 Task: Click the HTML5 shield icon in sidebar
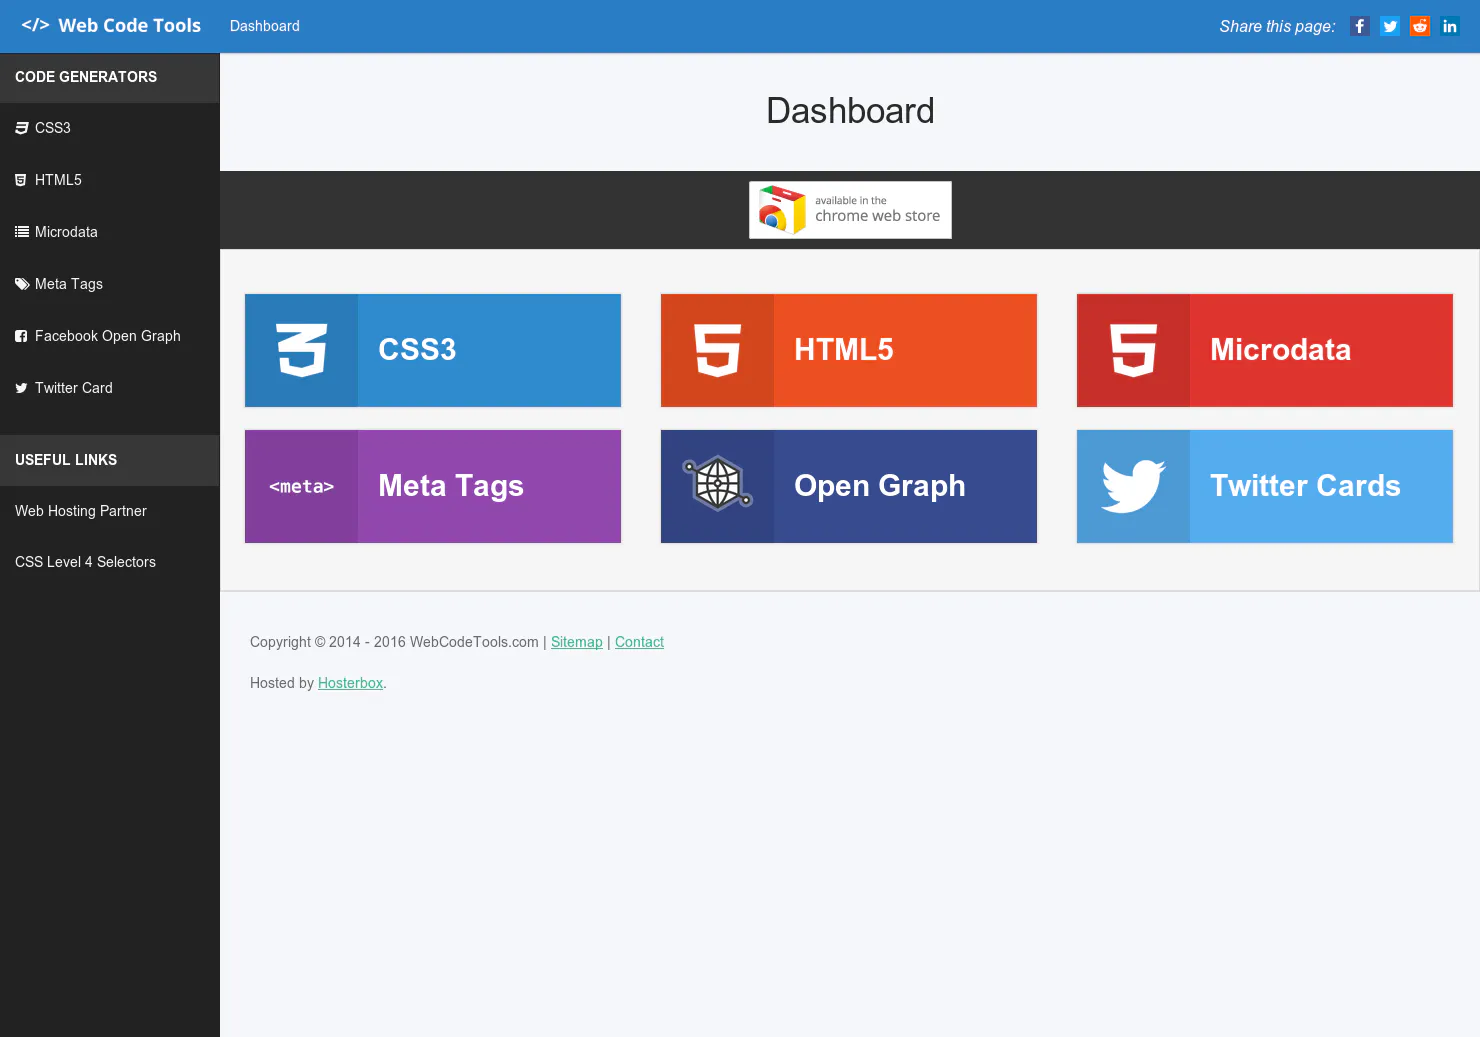click(x=21, y=180)
